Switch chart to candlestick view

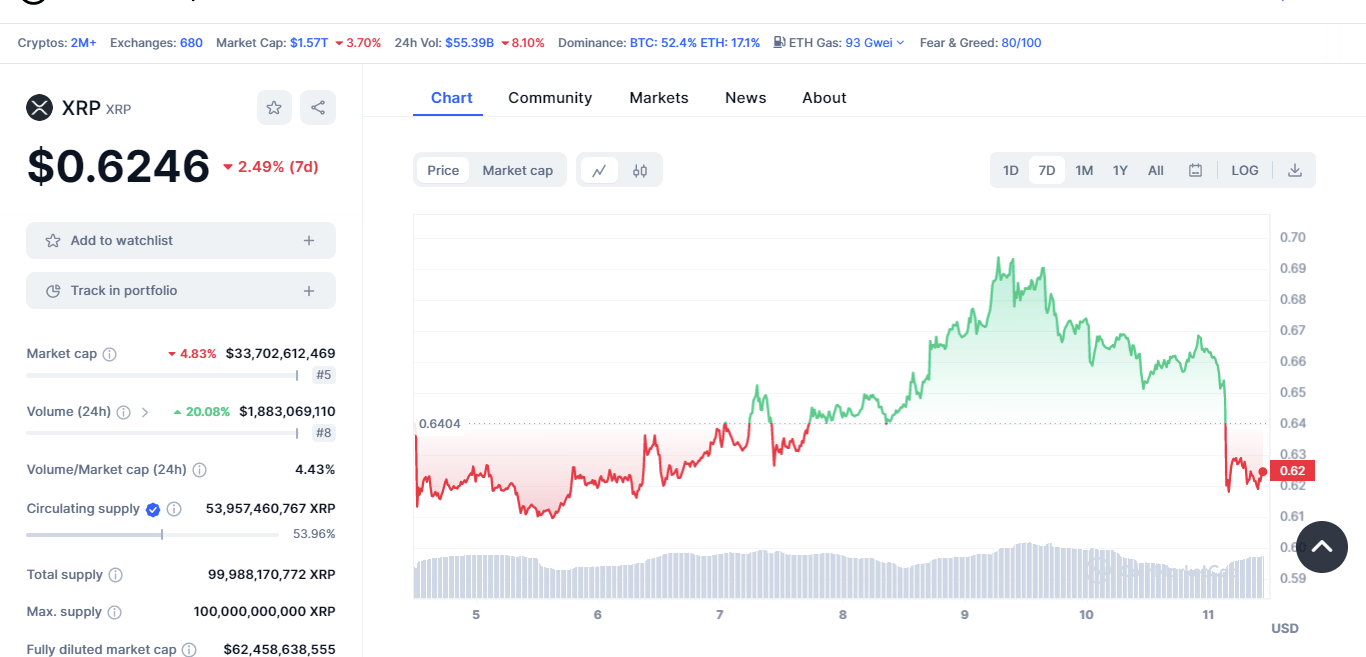[640, 170]
